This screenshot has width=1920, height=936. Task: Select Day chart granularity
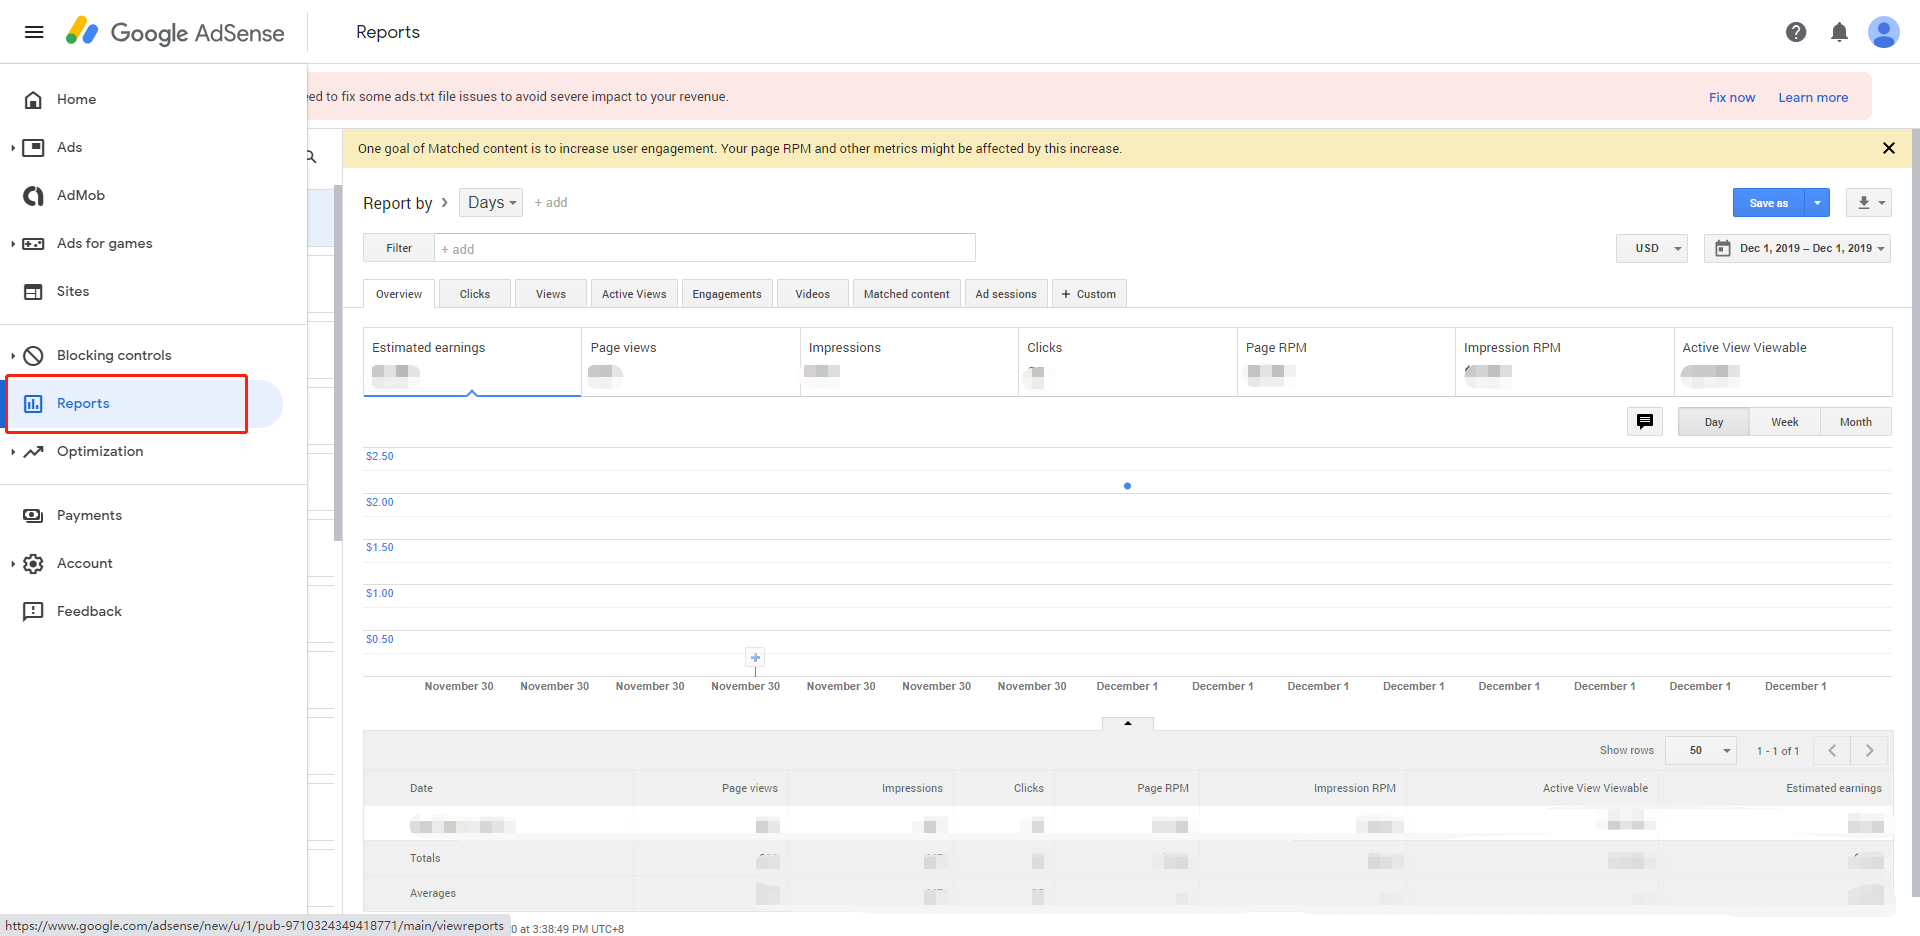pos(1713,422)
